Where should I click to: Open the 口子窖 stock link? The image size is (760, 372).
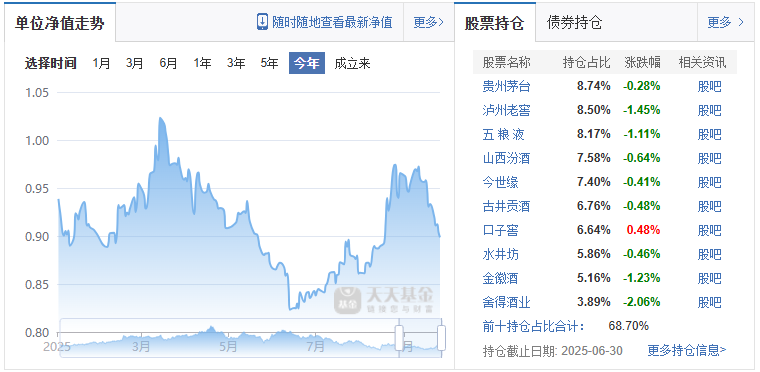pyautogui.click(x=501, y=230)
